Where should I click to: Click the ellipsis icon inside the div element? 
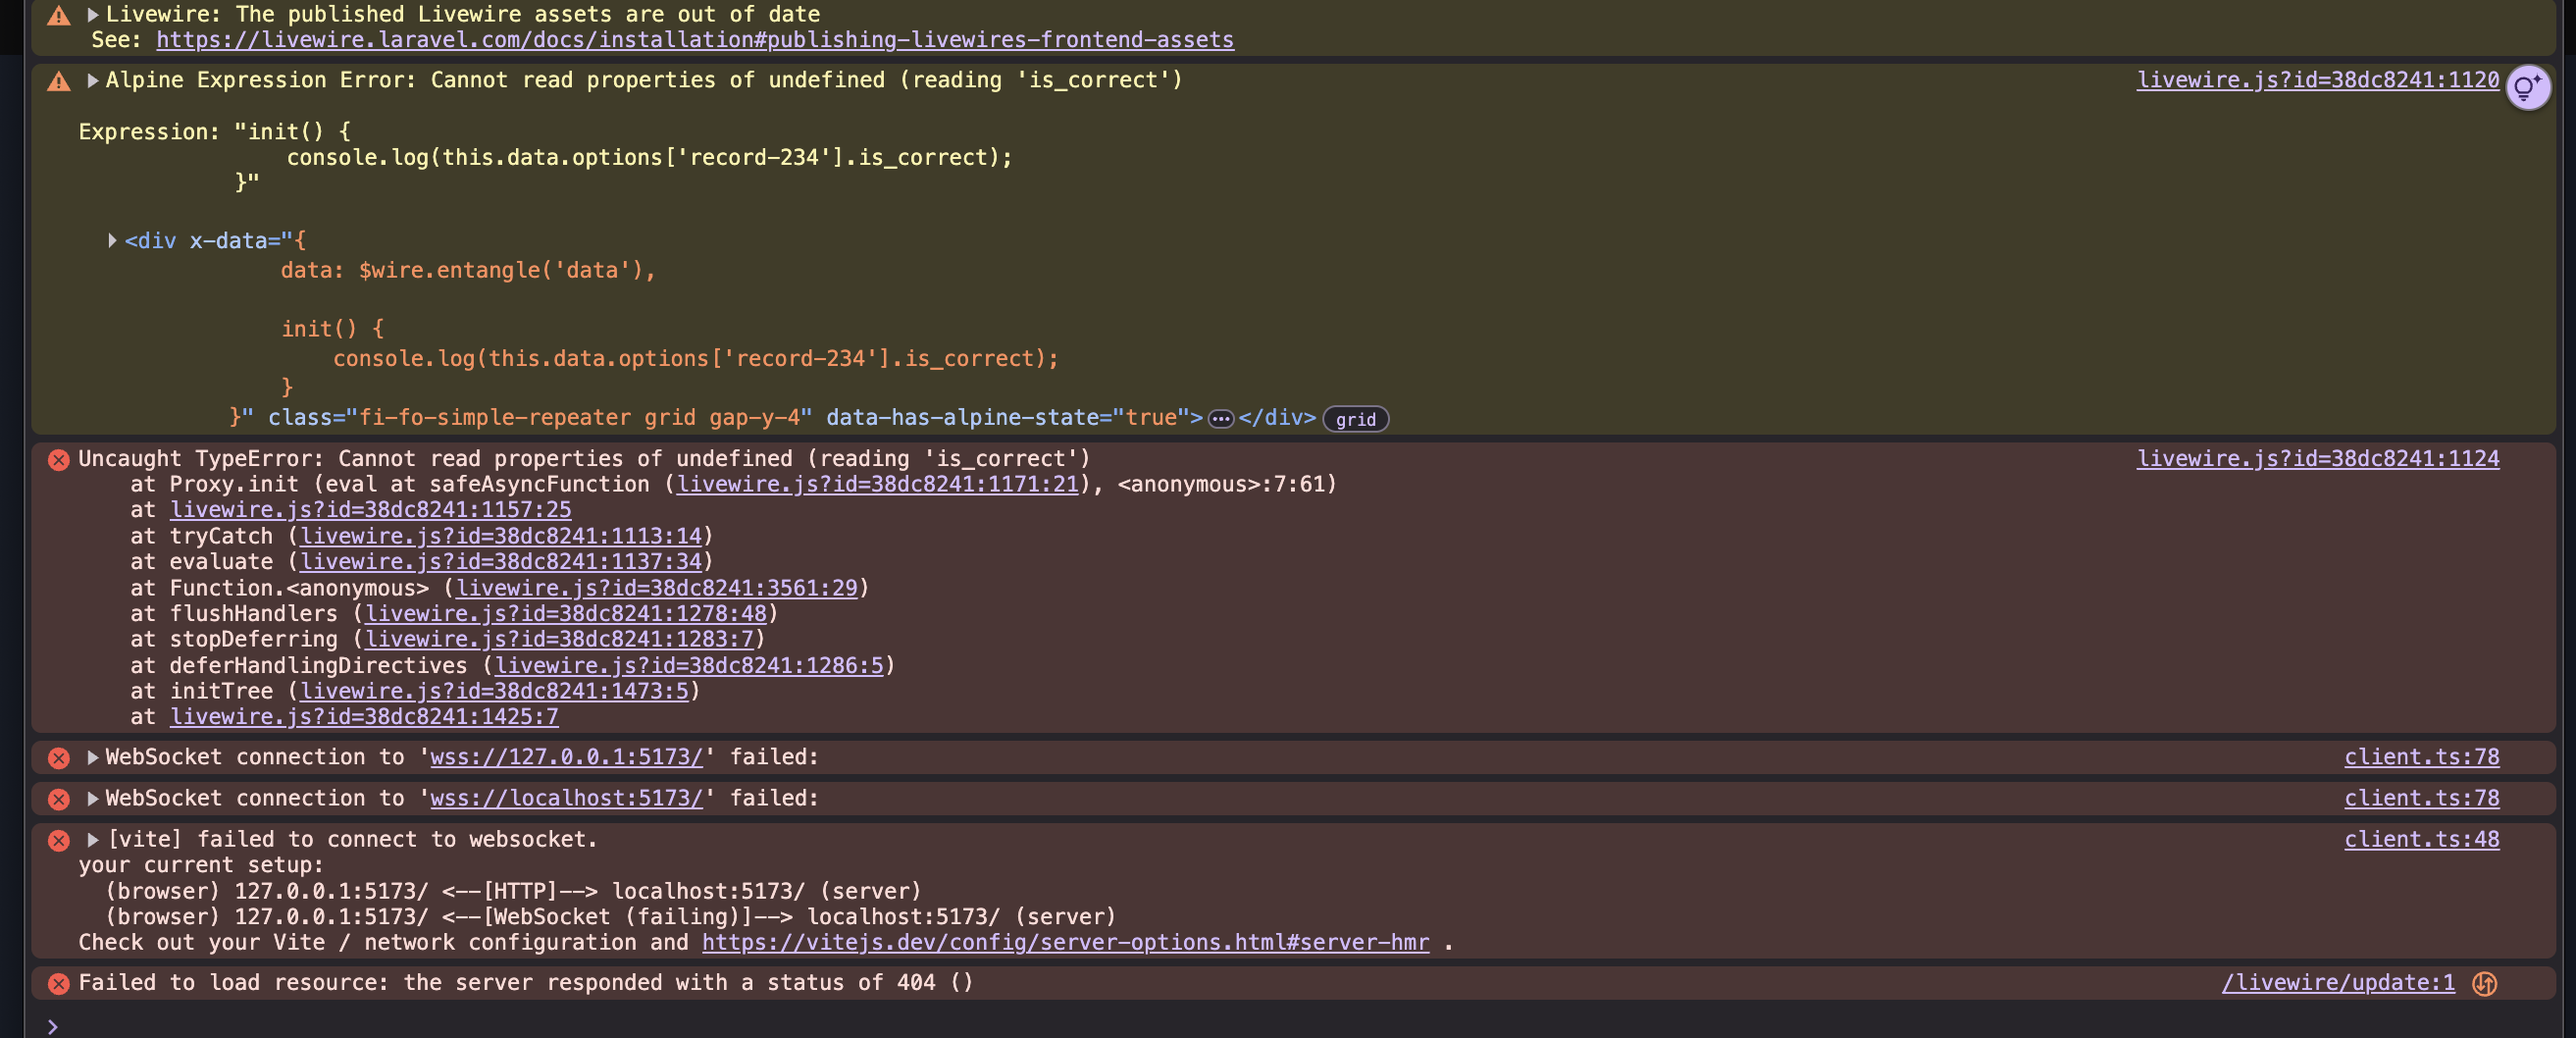tap(1220, 419)
